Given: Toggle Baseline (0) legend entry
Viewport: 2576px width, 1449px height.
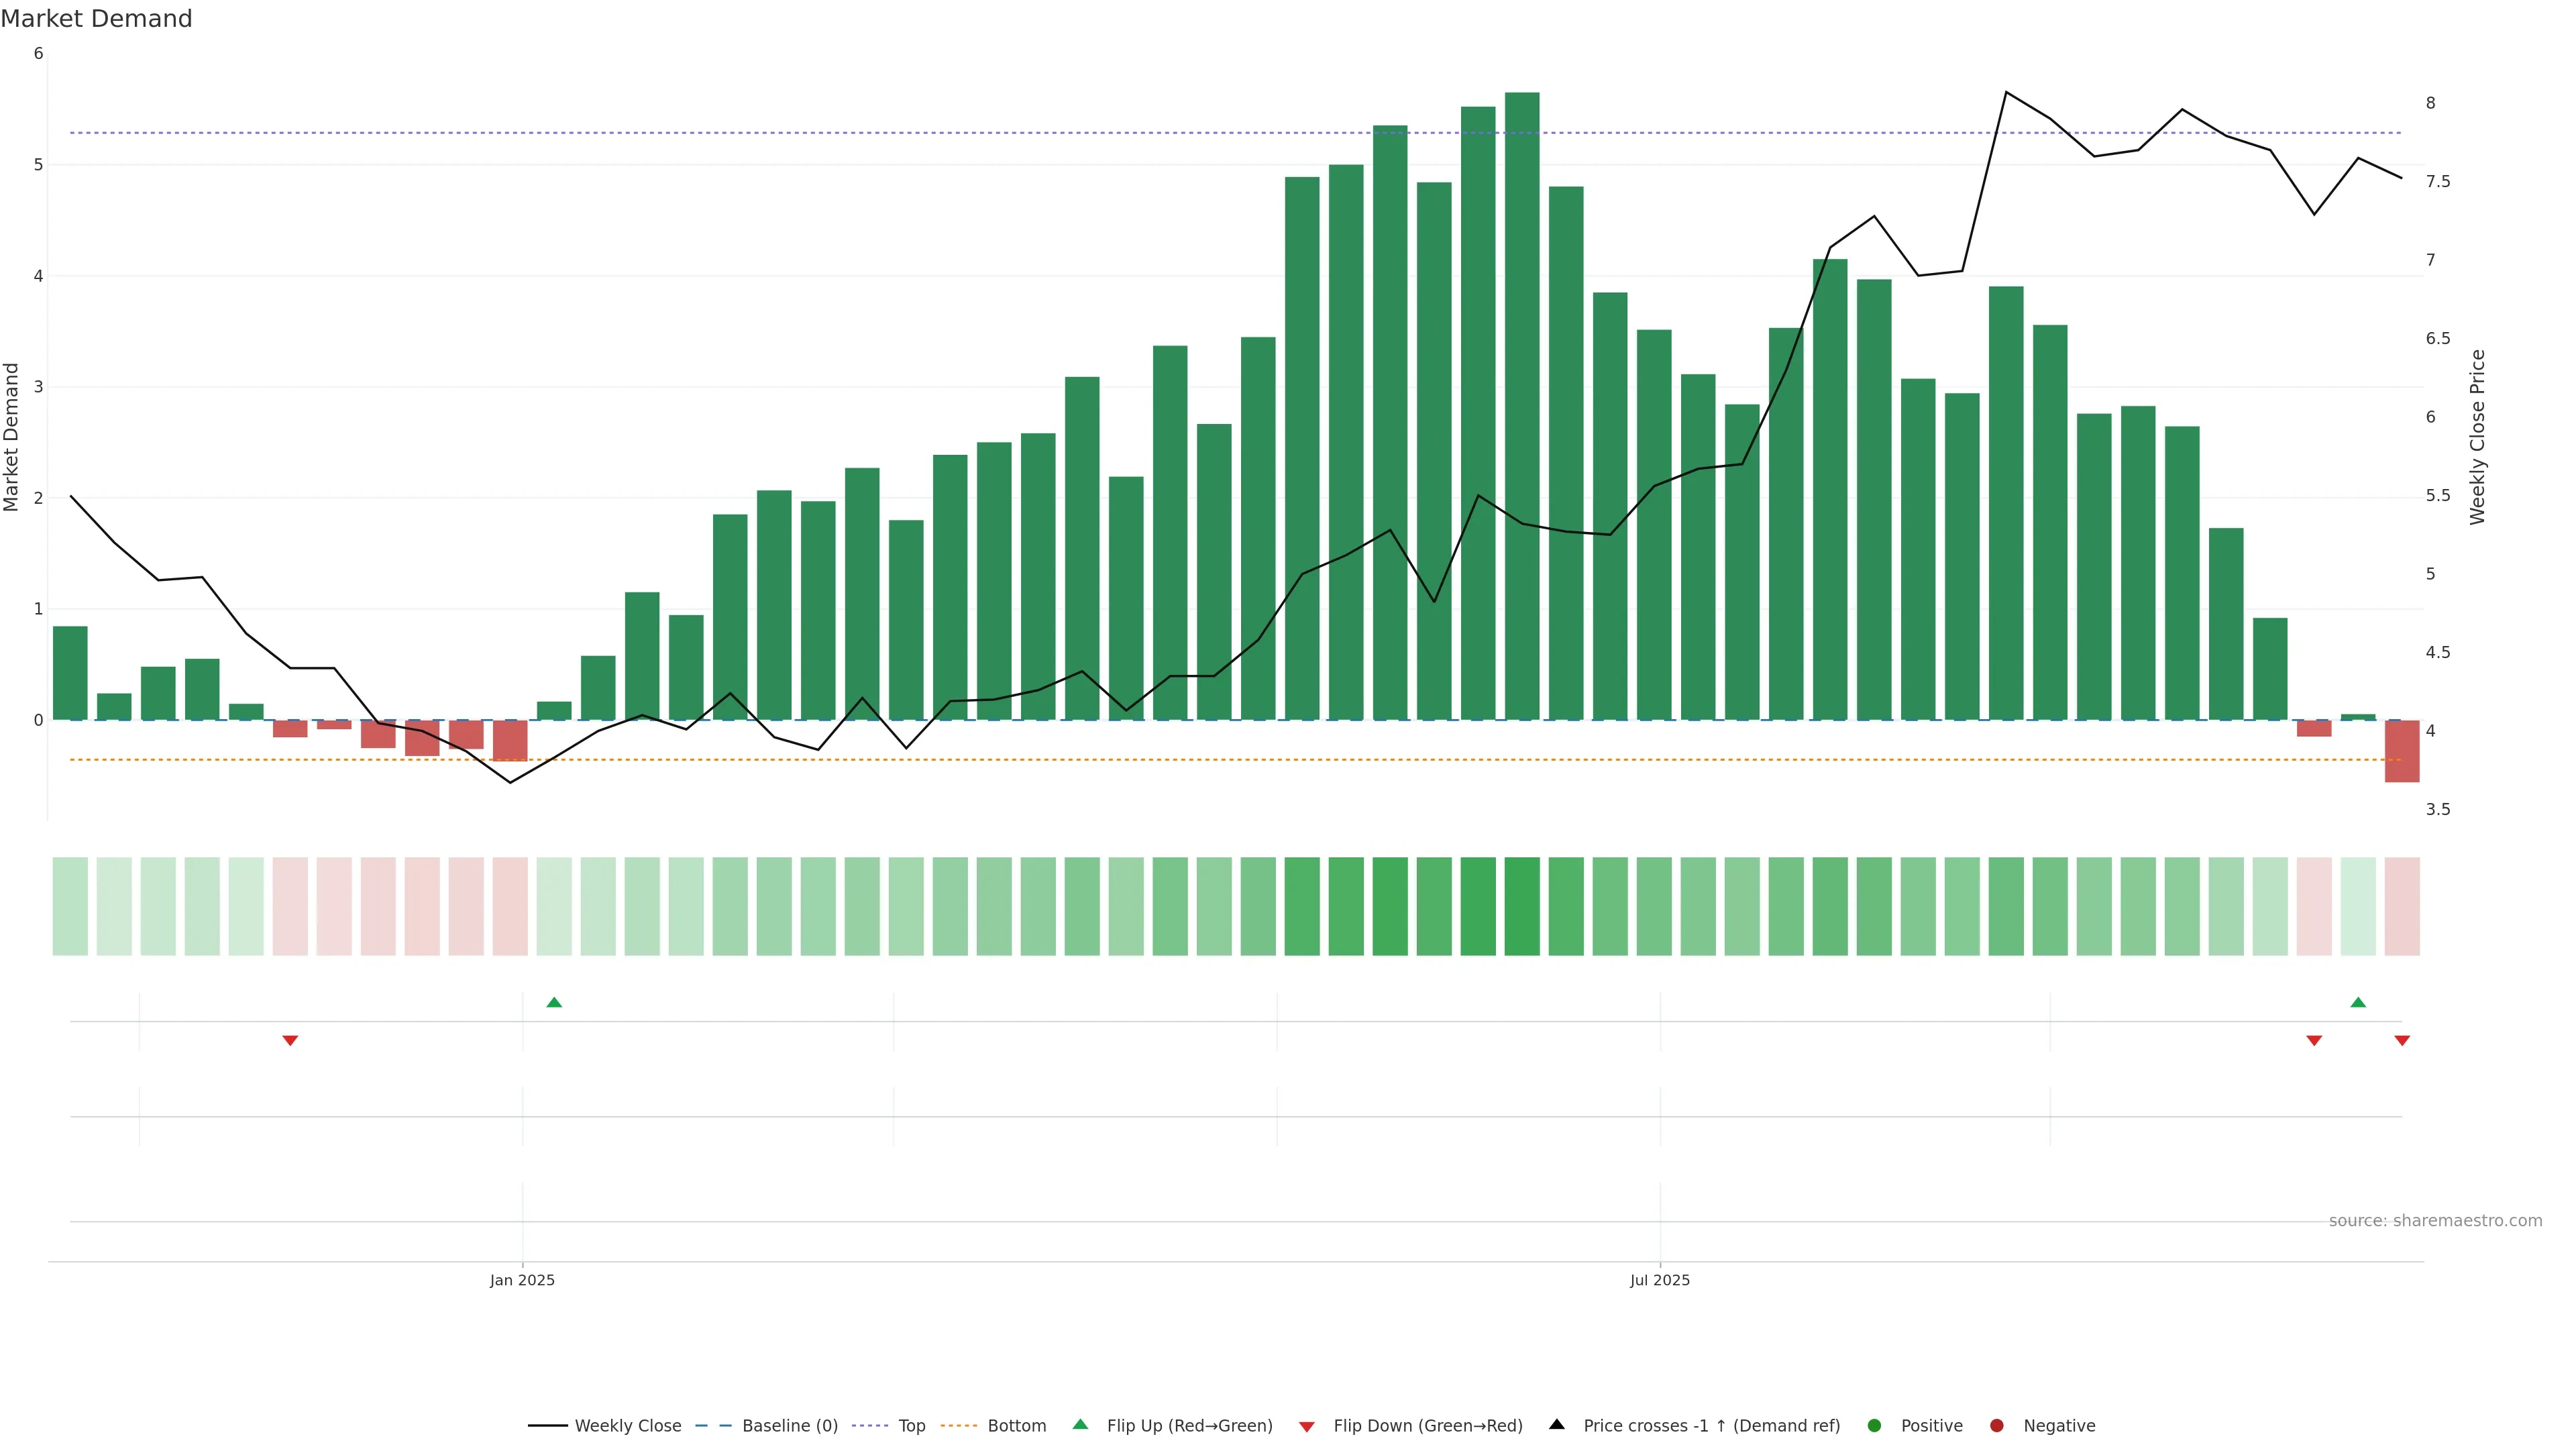Looking at the screenshot, I should 789,1426.
